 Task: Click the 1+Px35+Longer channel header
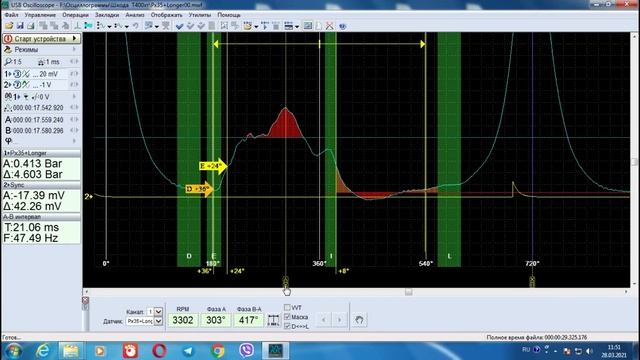41,153
